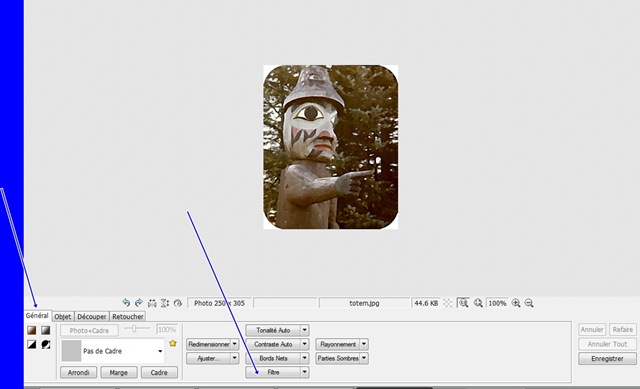Expand the Filtre dropdown arrow
This screenshot has width=640, height=389.
pyautogui.click(x=305, y=372)
